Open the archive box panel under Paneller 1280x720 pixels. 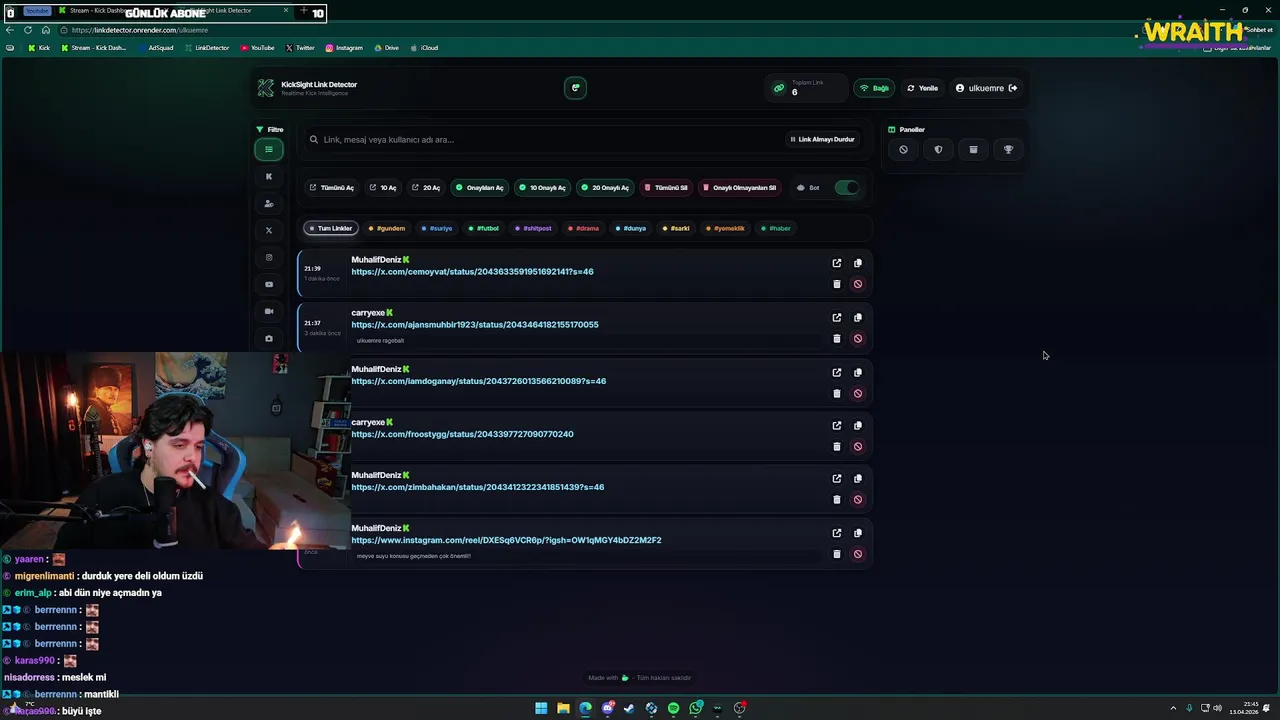point(973,149)
